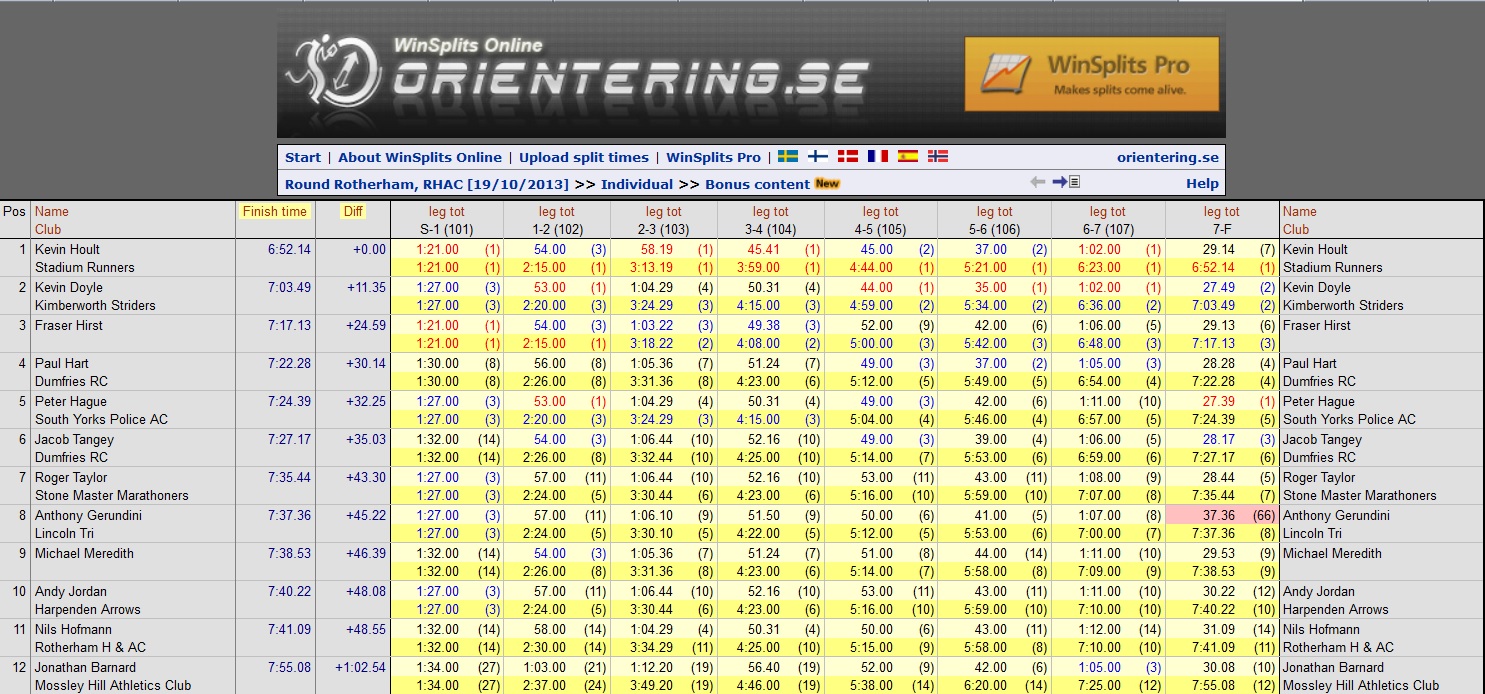Switch language using the Swedish flag
1485x694 pixels.
pos(788,157)
